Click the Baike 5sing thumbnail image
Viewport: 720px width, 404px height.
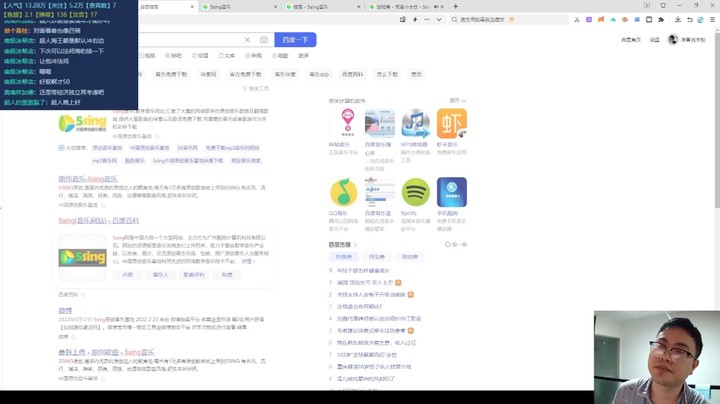point(83,258)
